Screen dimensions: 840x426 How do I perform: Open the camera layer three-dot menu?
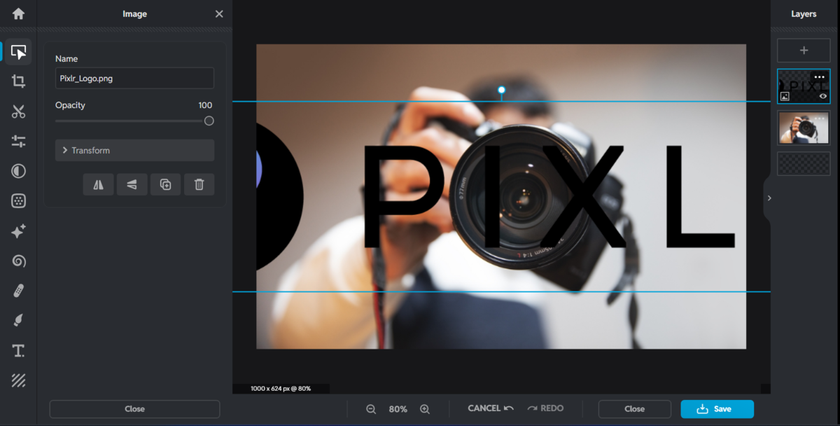click(819, 118)
